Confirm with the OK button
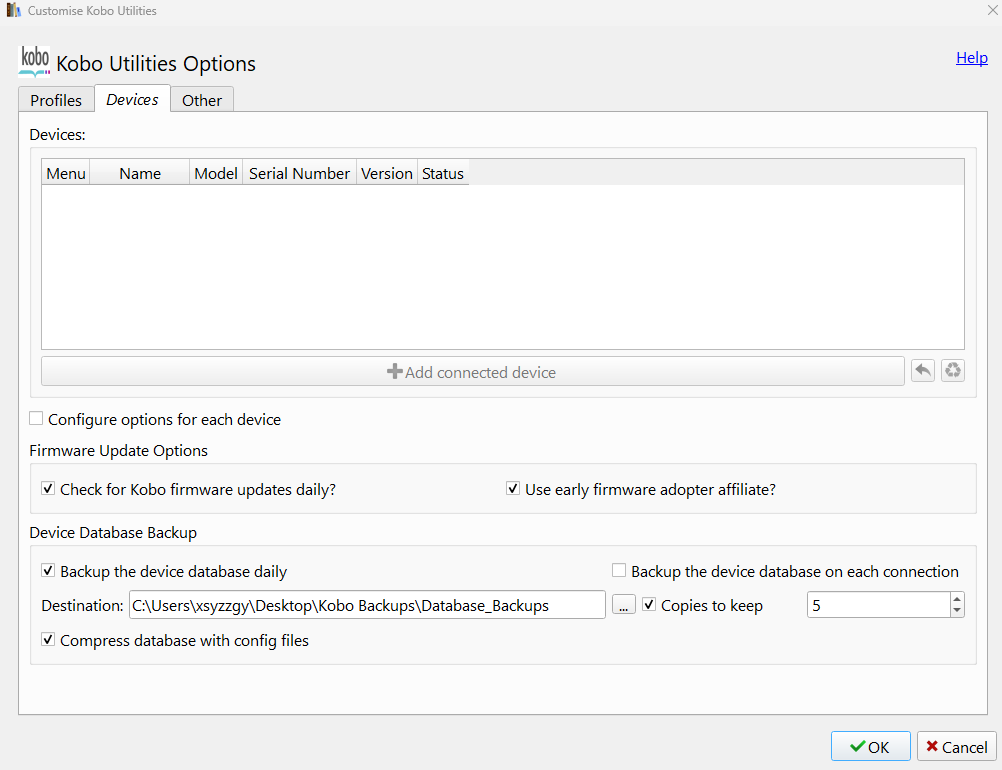The width and height of the screenshot is (1002, 770). point(870,746)
